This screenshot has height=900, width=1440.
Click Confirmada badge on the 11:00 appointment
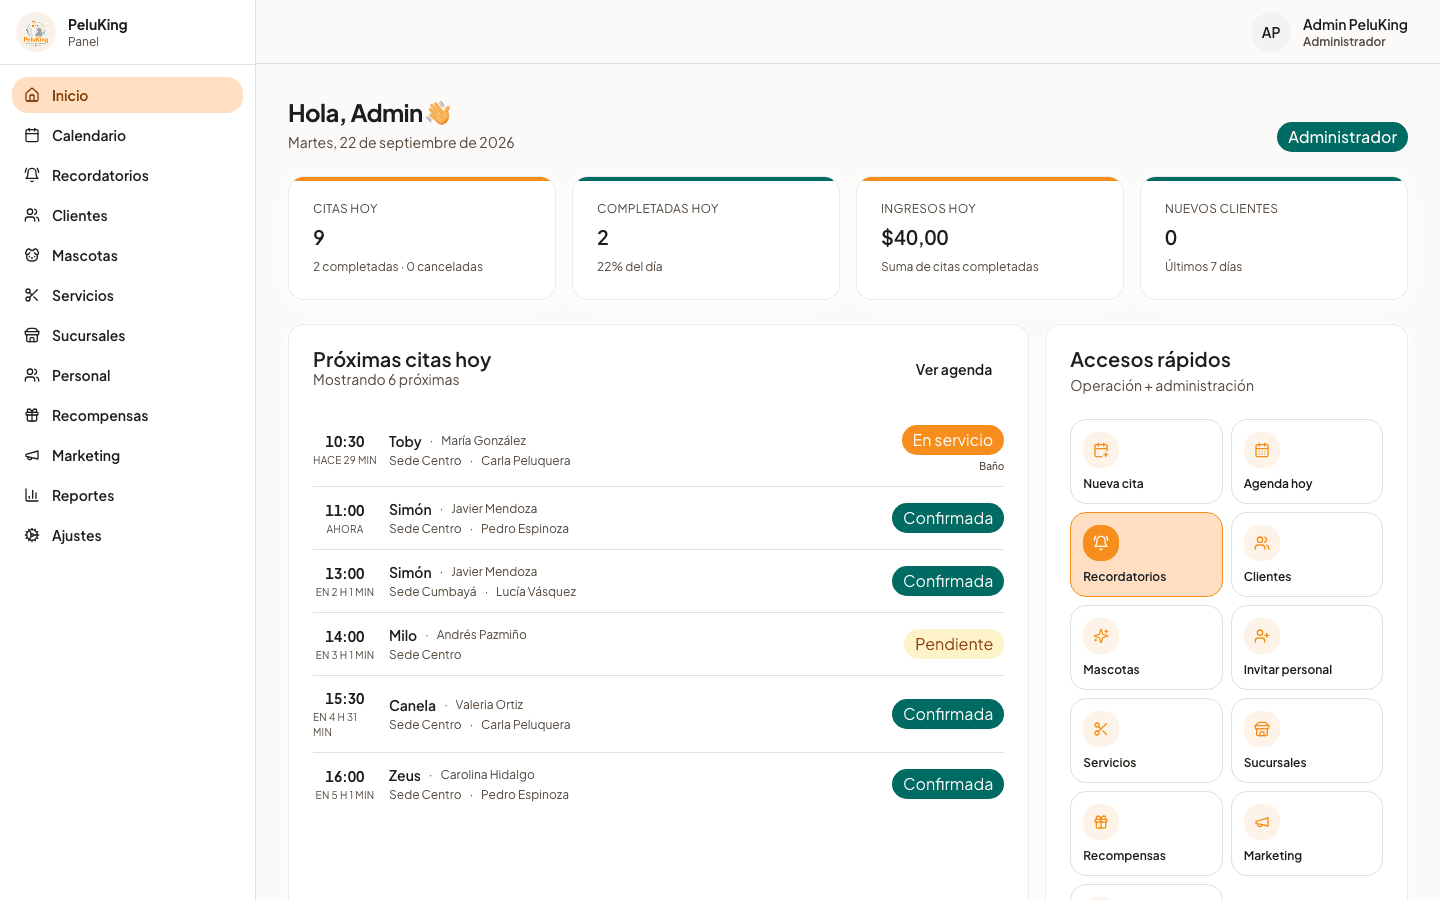tap(948, 518)
